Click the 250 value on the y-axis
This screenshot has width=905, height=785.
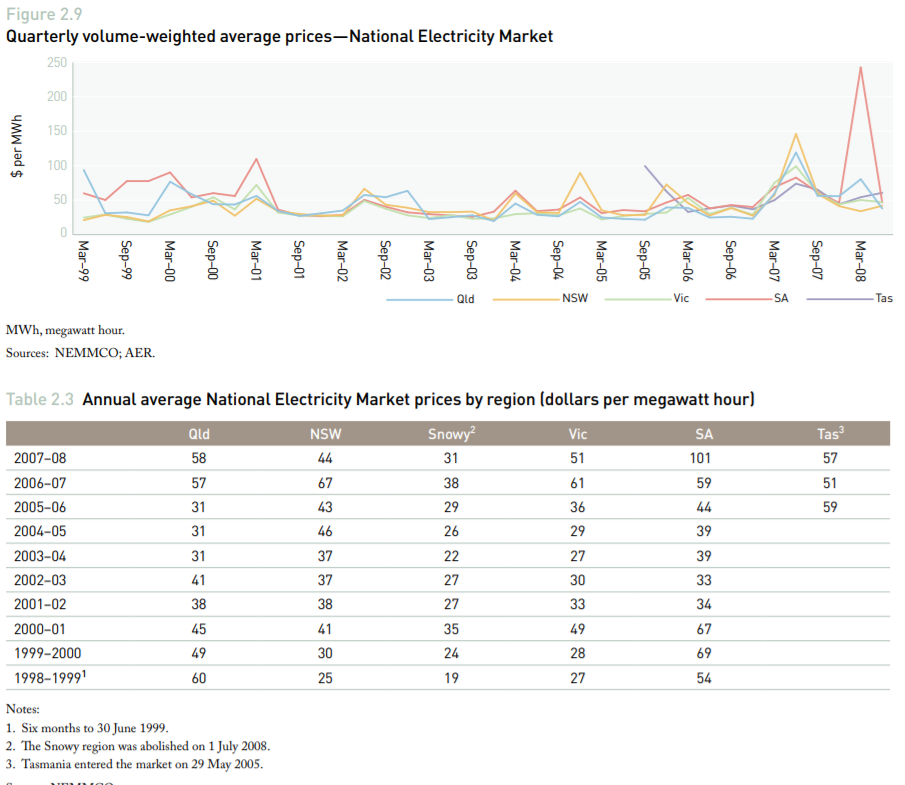pyautogui.click(x=56, y=63)
